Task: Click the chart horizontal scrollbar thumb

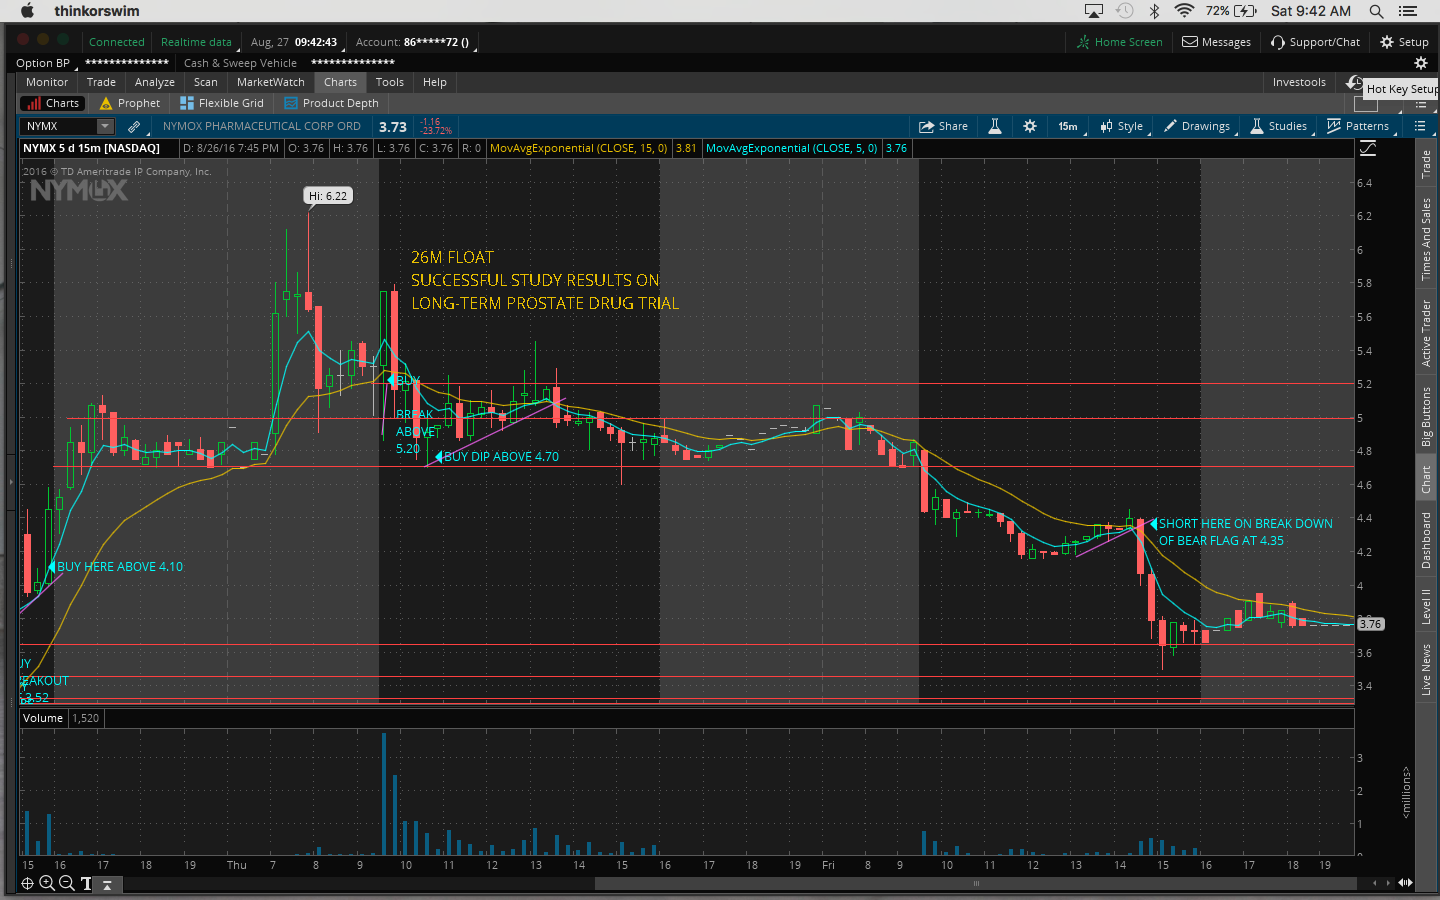Action: point(975,883)
